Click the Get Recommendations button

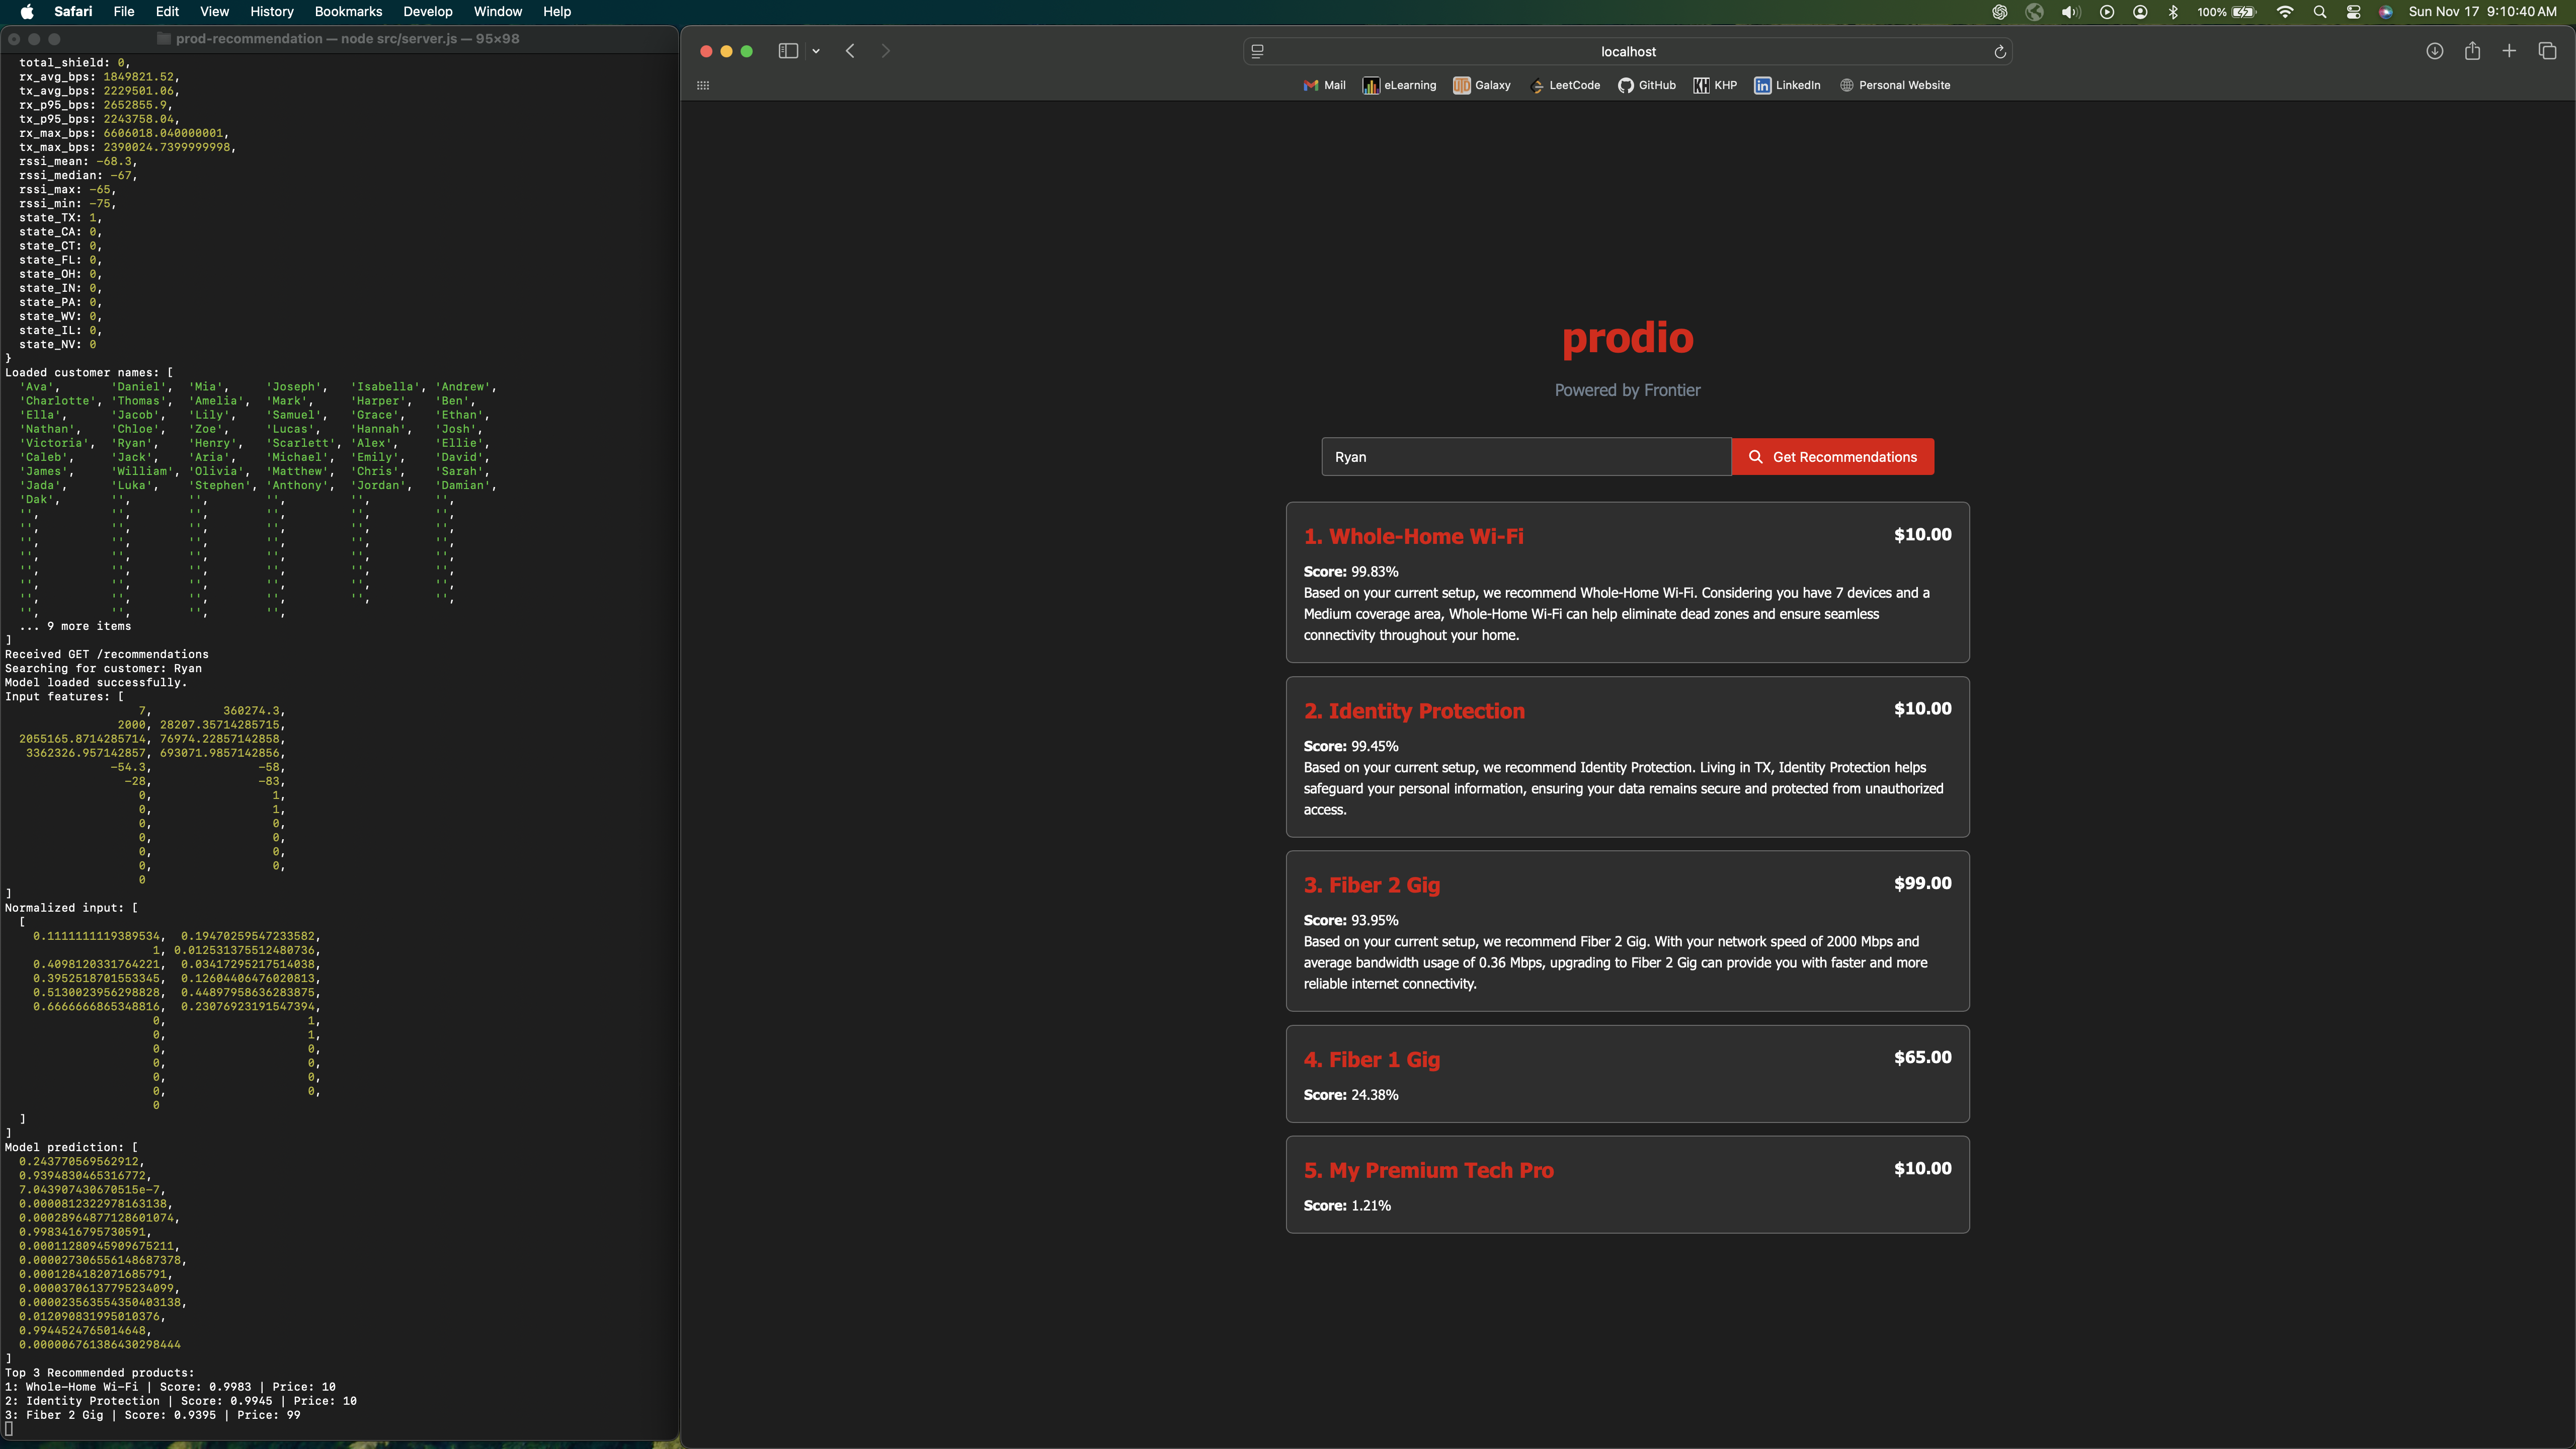tap(1832, 457)
